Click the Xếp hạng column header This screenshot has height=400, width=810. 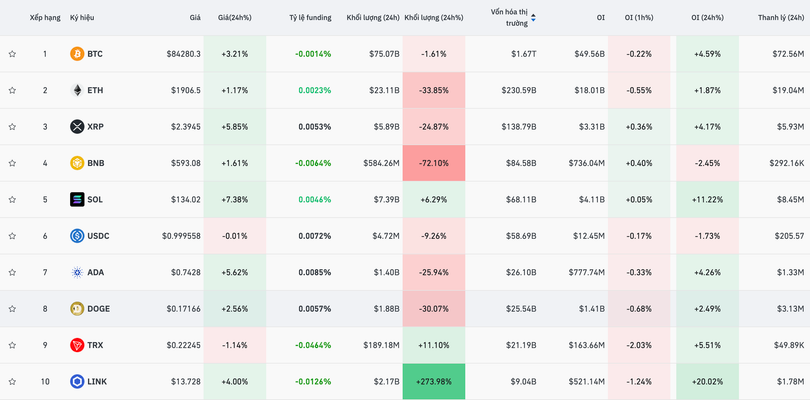pos(44,18)
